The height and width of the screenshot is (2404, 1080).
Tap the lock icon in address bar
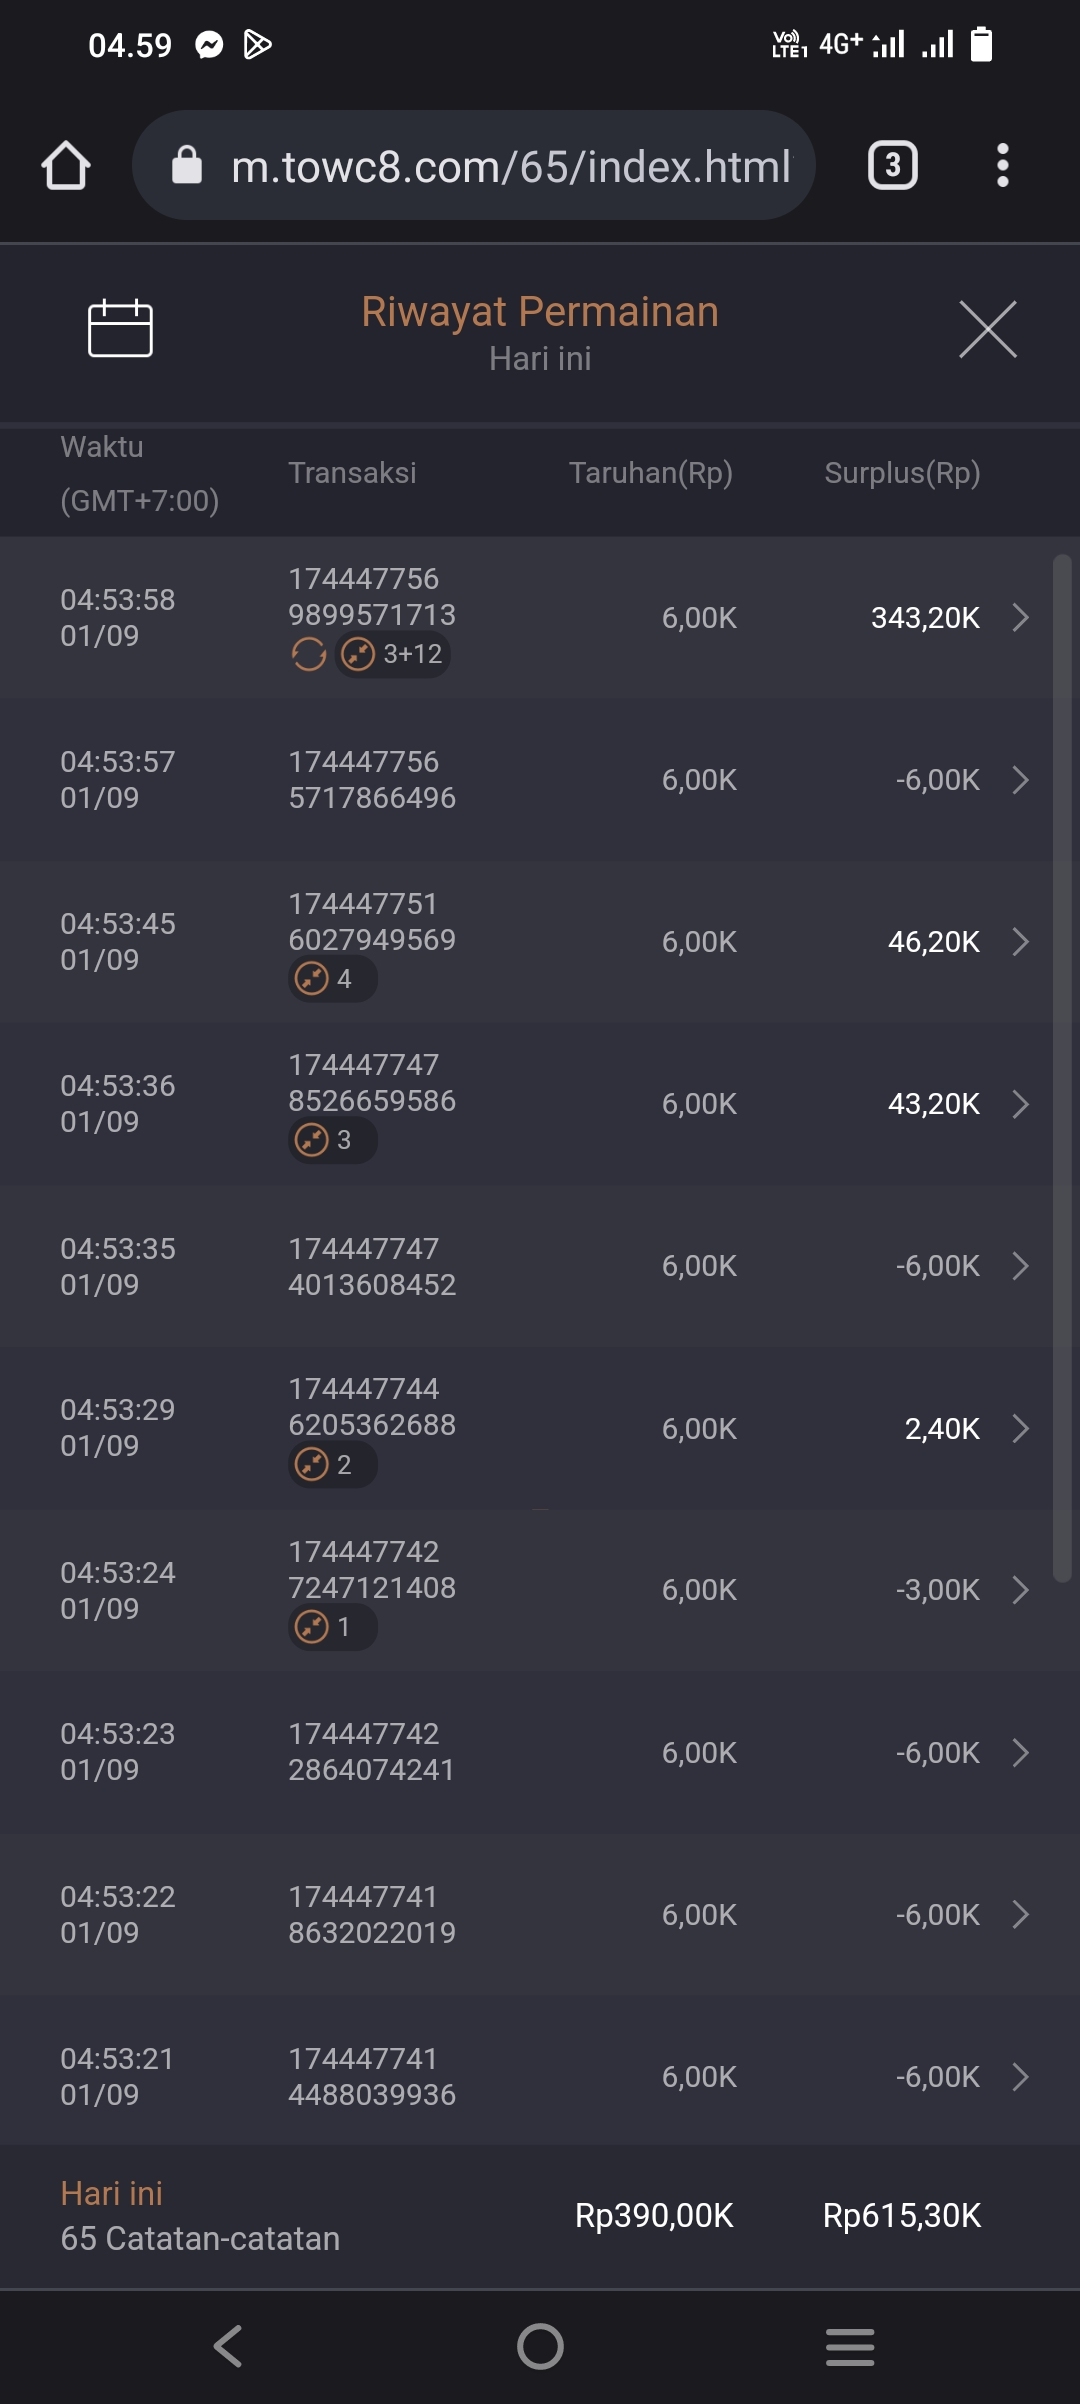pos(187,165)
